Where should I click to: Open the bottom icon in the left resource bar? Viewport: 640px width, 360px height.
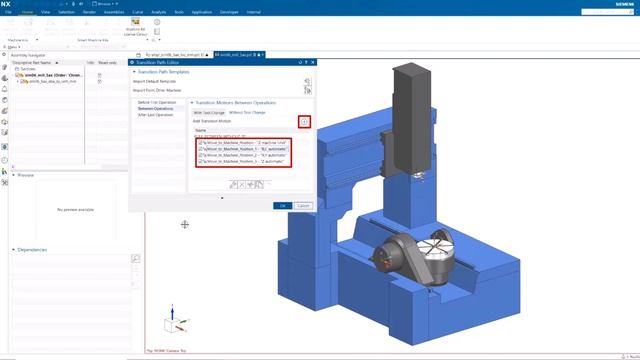(x=4, y=183)
